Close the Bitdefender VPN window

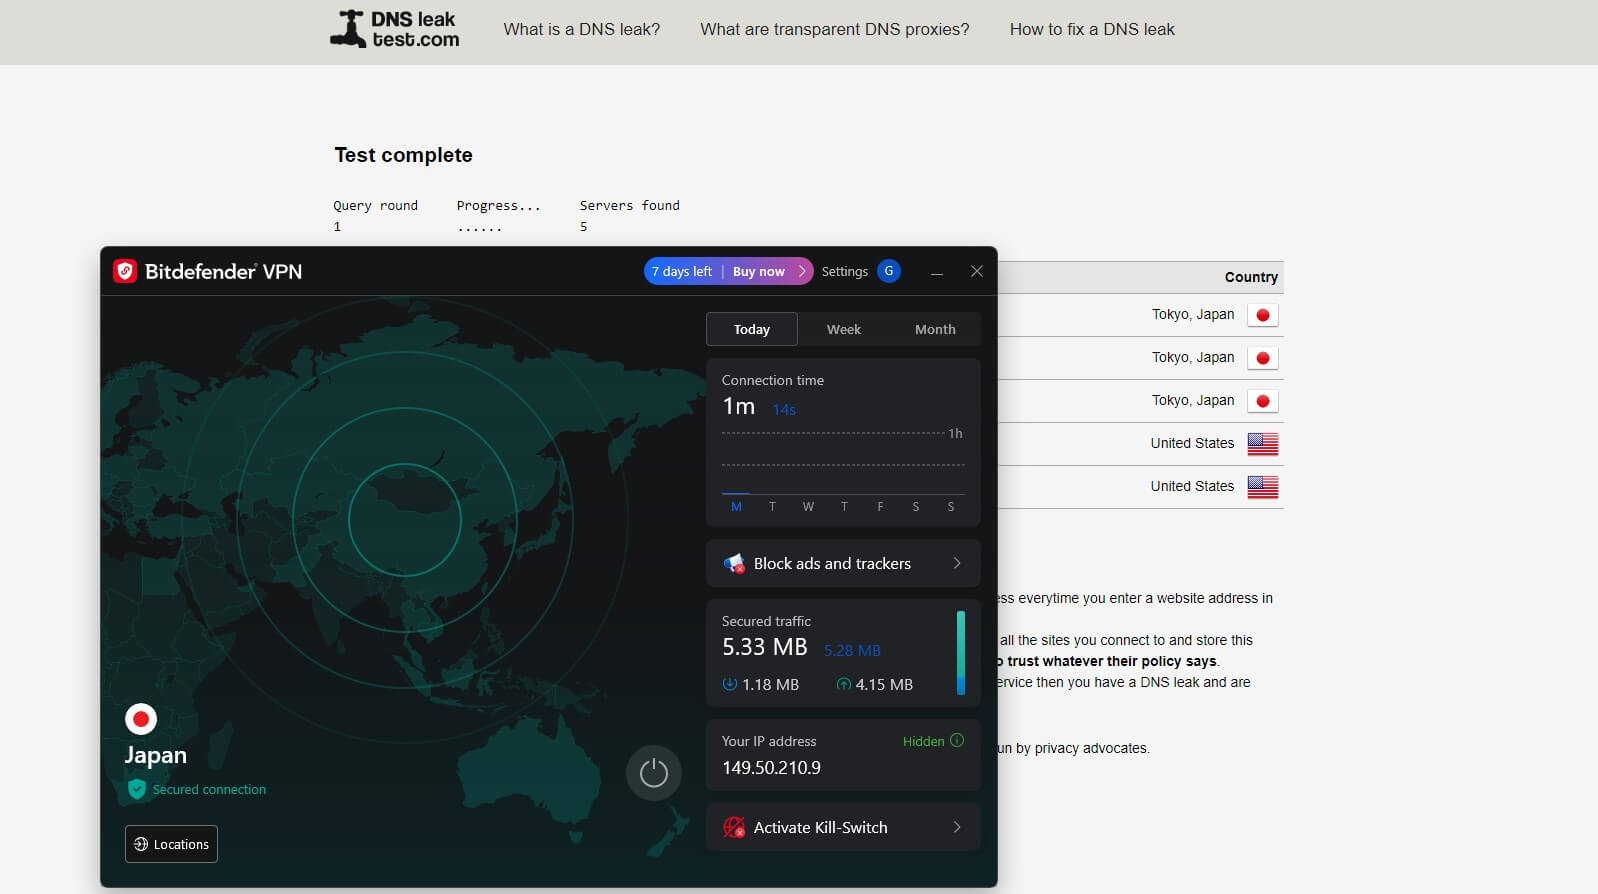977,271
